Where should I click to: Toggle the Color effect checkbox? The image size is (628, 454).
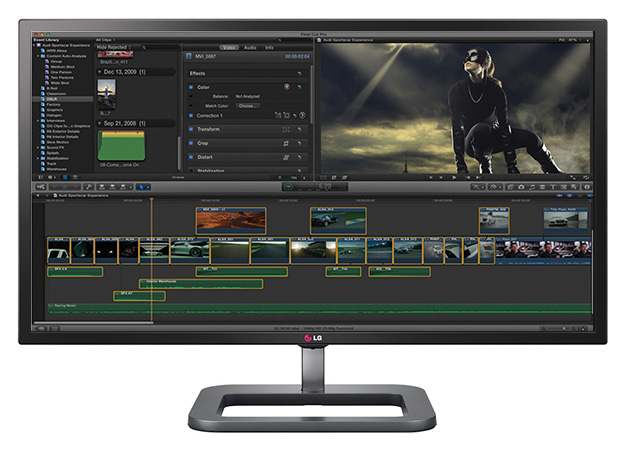click(x=191, y=87)
